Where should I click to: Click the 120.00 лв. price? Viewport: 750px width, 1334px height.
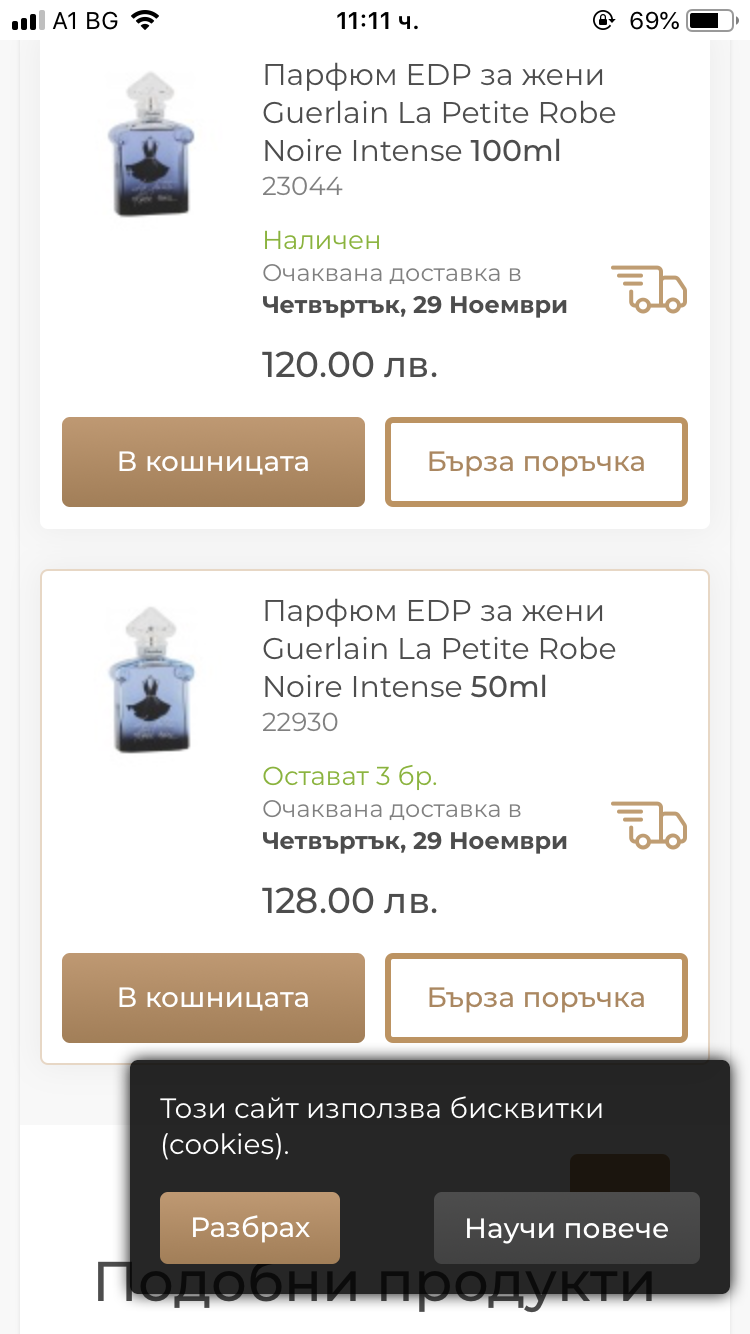point(350,365)
